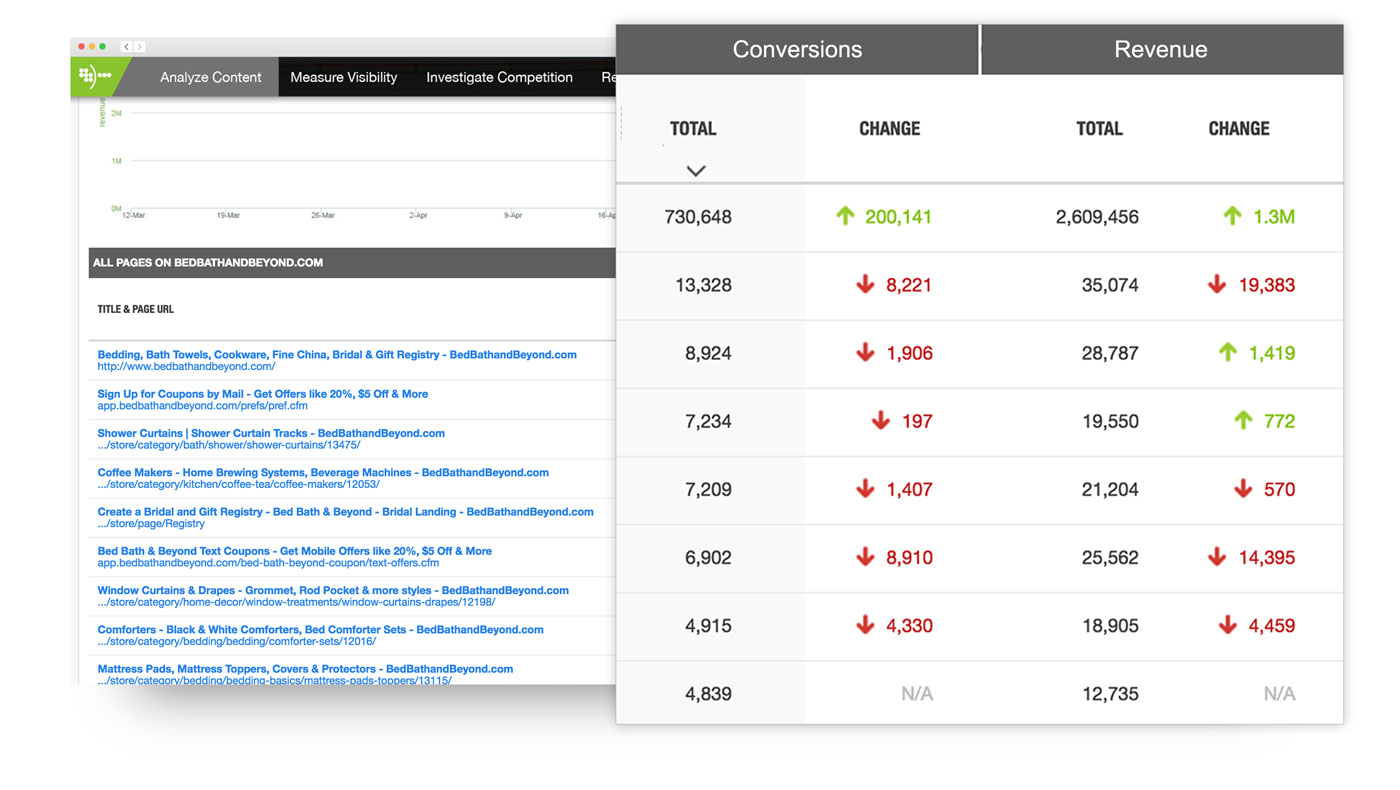Select revenue total 18,905
Screen dimensions: 1400x790
[1110, 625]
